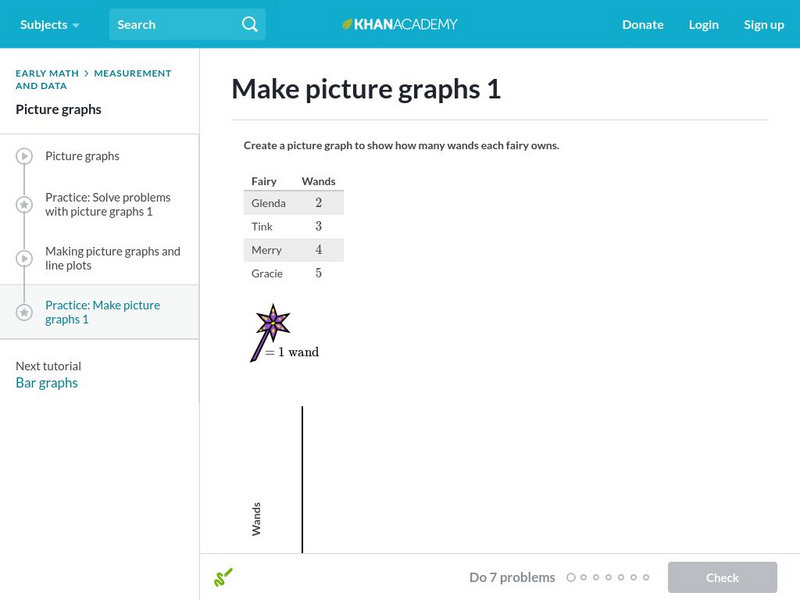The image size is (800, 600).
Task: Click the Sign up link
Action: 763,24
